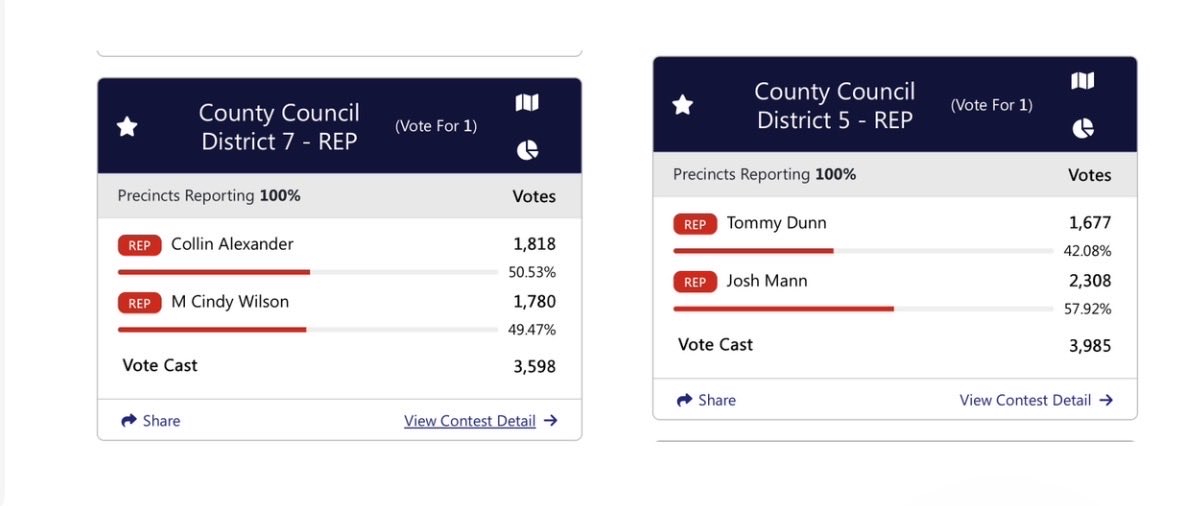Click Share arrow icon under District 5
The image size is (1182, 506).
pos(684,400)
